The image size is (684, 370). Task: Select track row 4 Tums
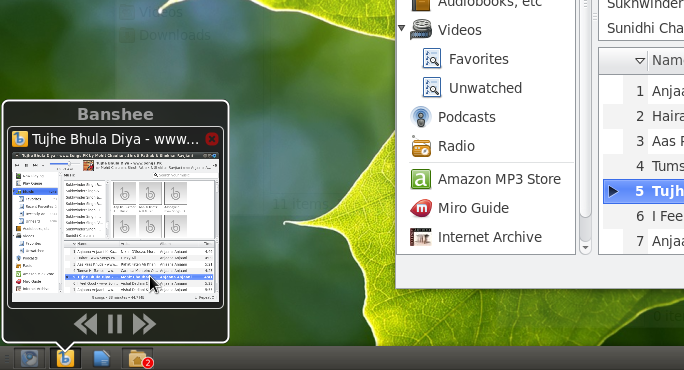coord(643,166)
